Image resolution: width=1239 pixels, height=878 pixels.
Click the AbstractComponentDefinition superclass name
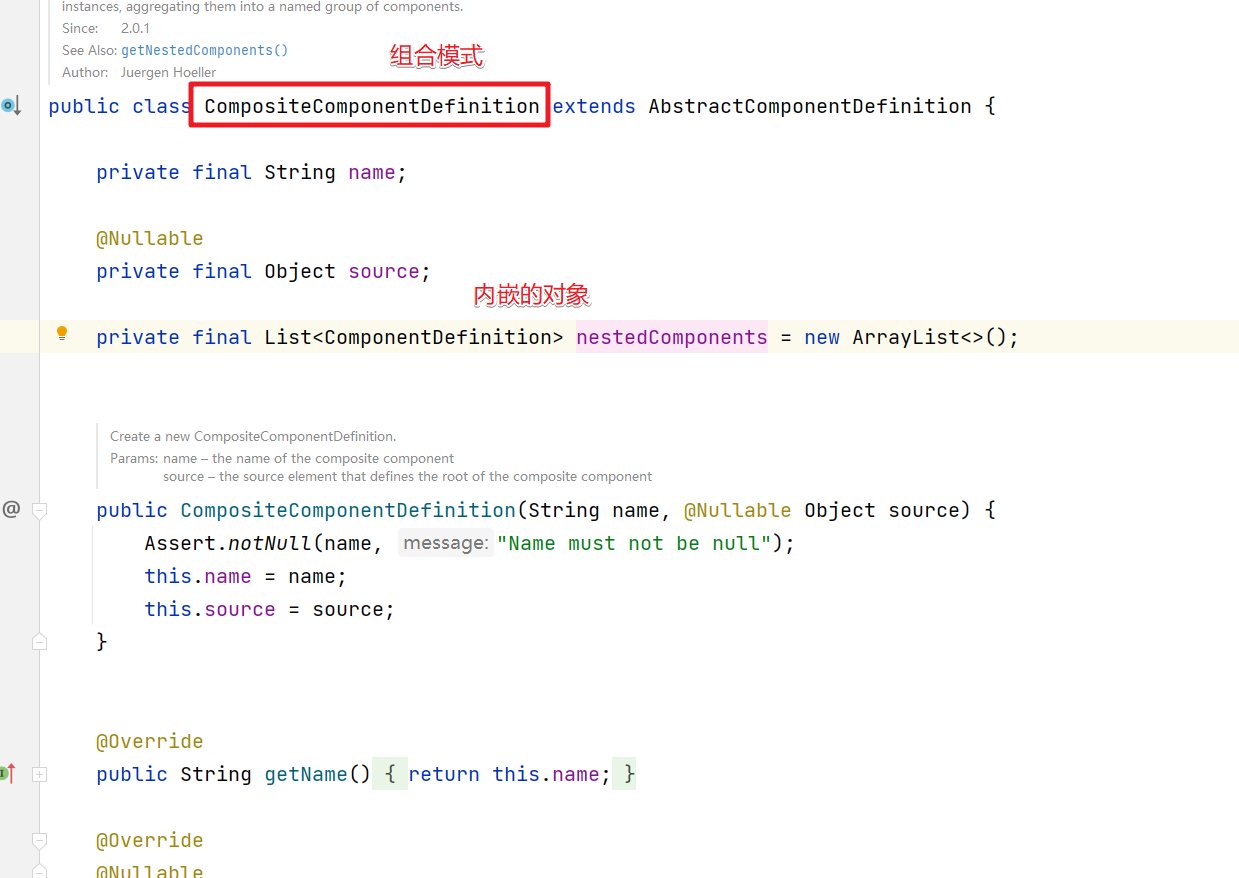810,106
